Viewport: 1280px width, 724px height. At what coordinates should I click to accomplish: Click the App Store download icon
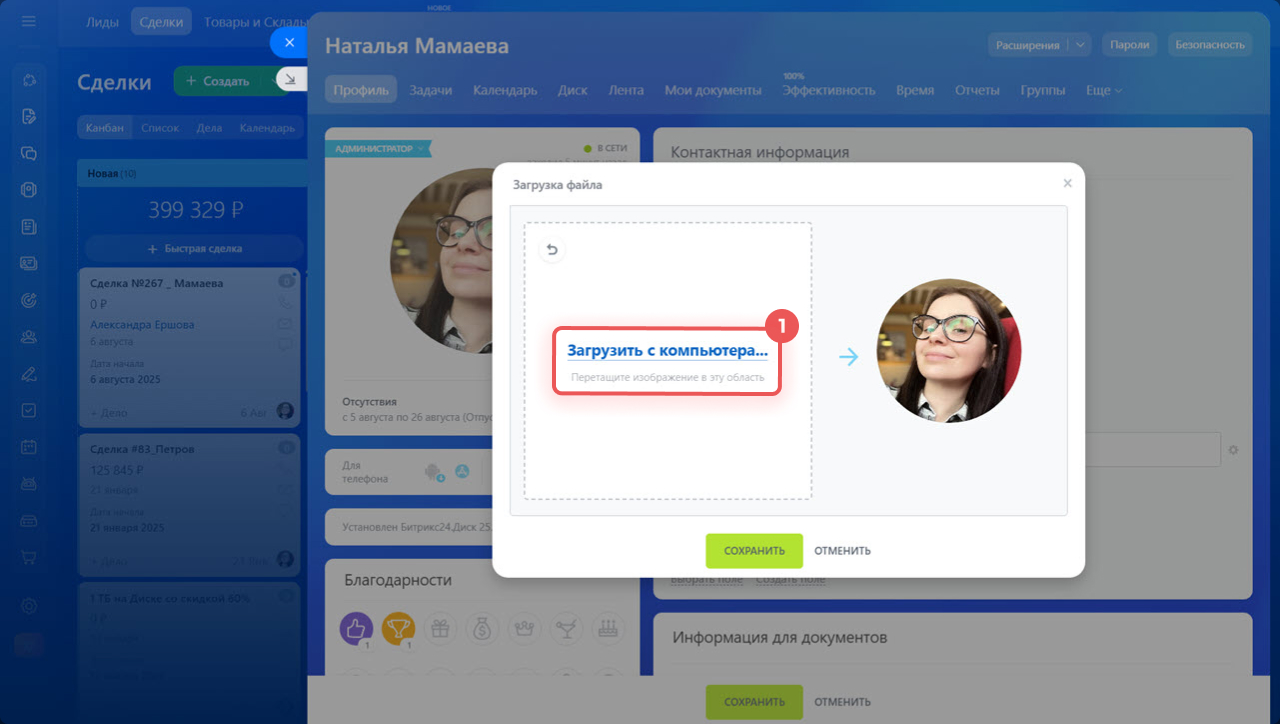[x=462, y=471]
